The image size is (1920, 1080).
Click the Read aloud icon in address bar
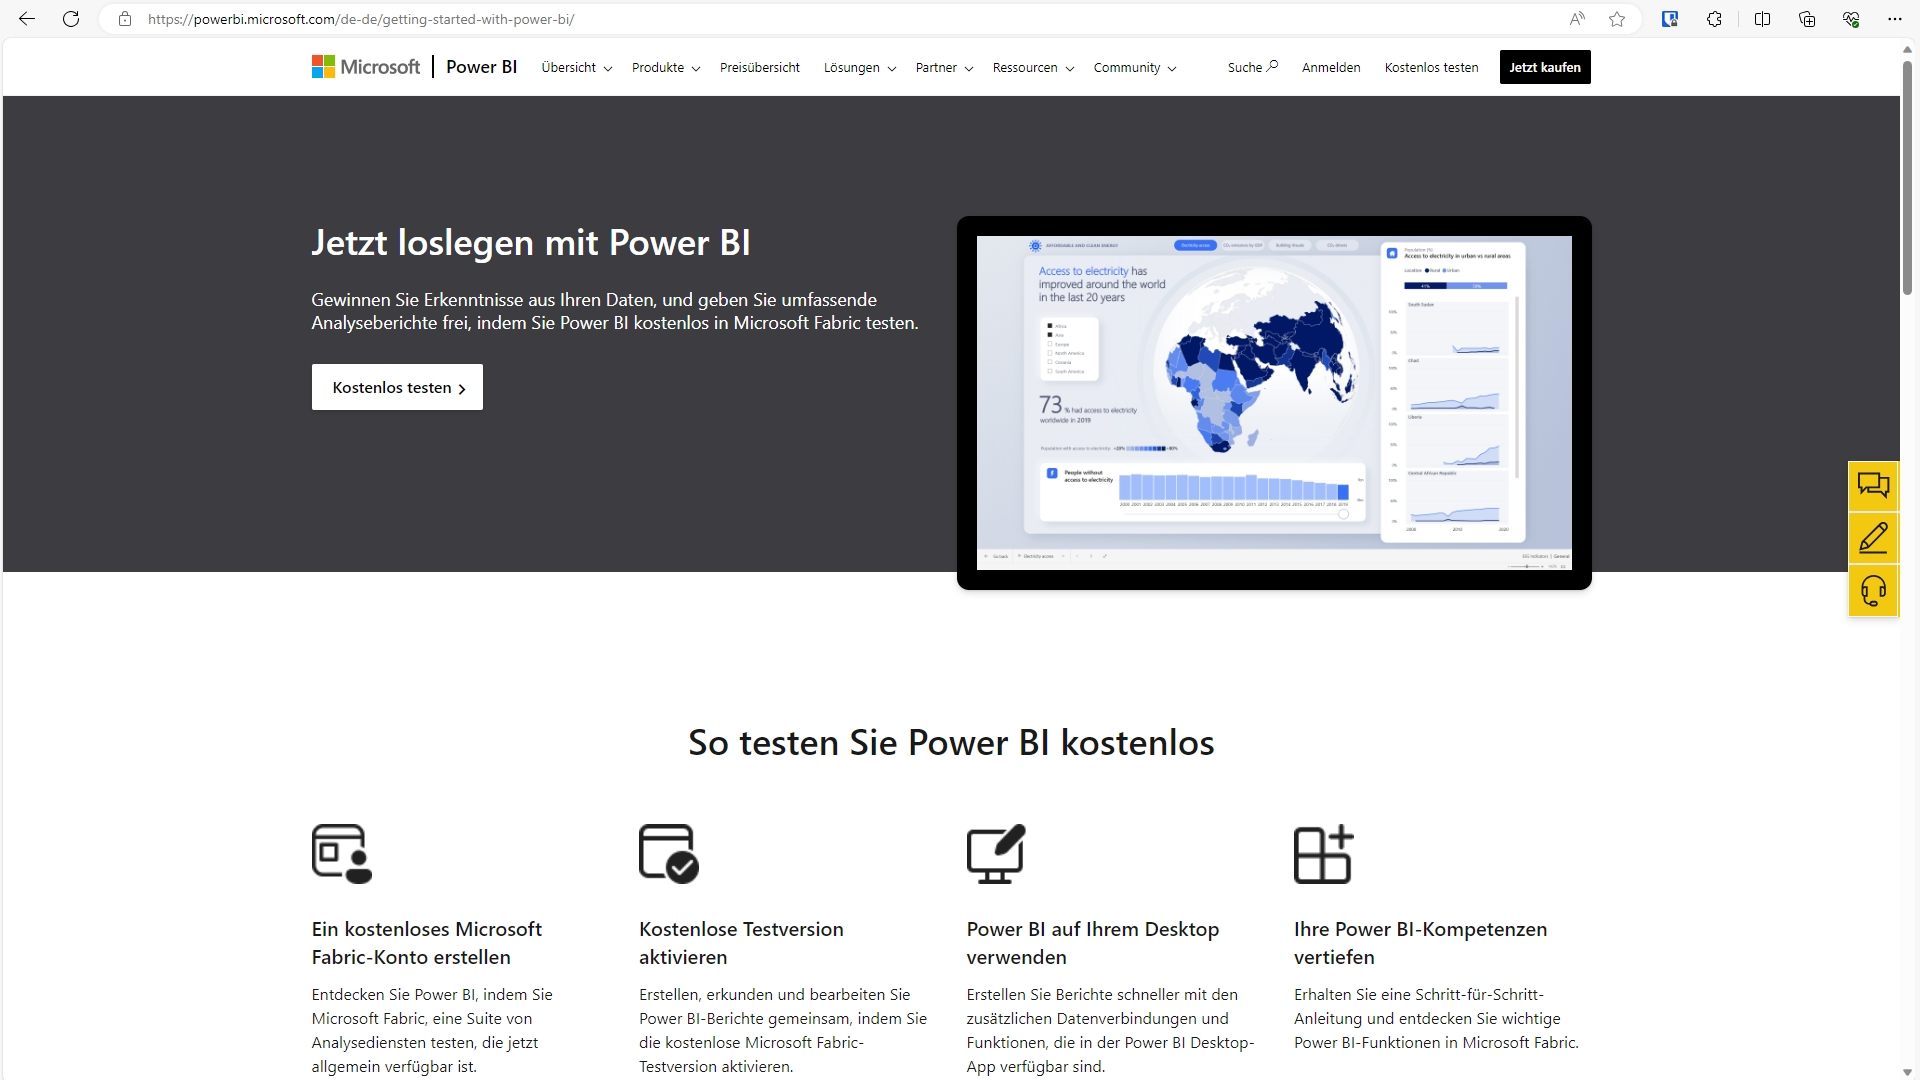(x=1577, y=19)
